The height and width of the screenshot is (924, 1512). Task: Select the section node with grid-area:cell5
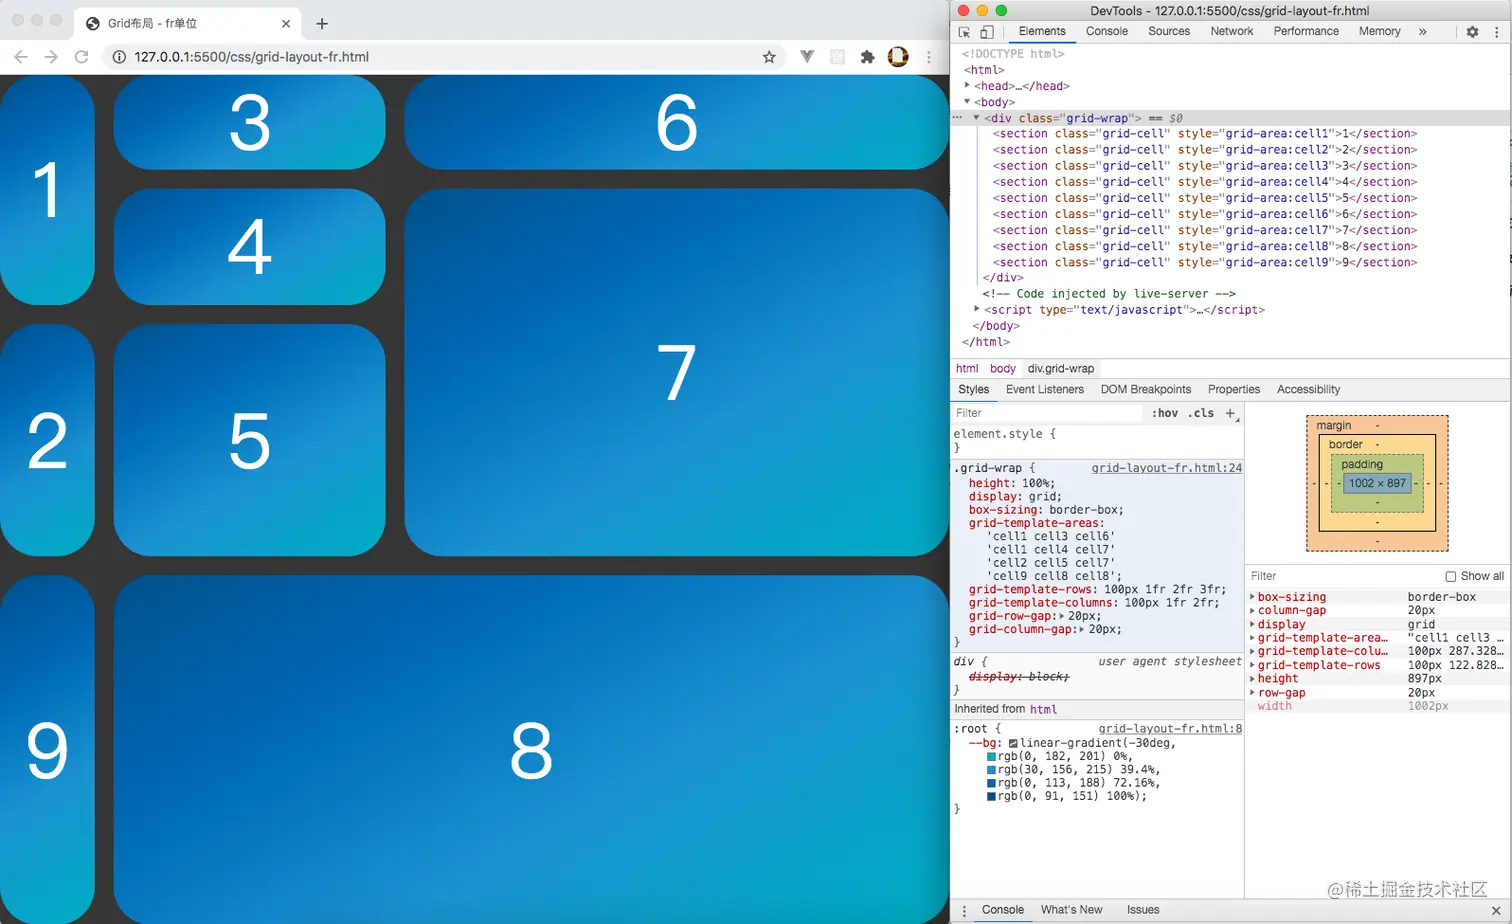pos(1205,198)
